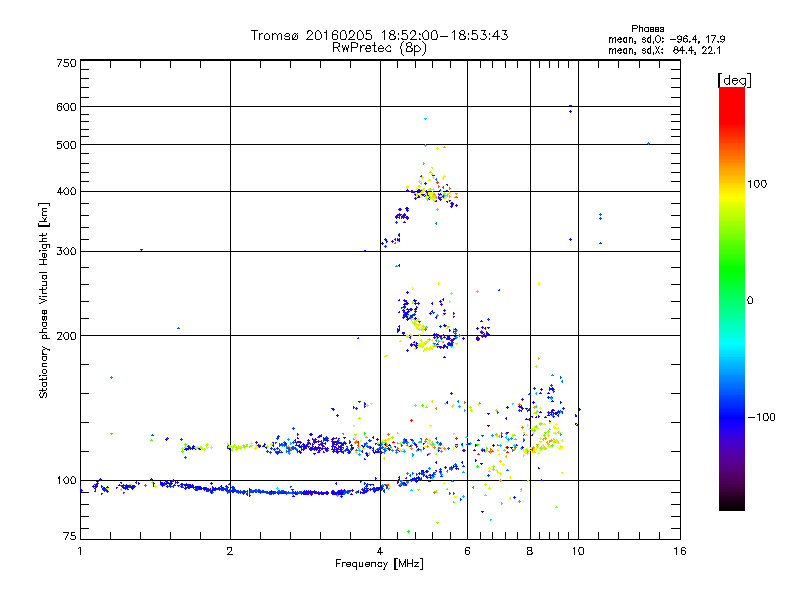
Task: Click the plot title 'Tromsø 20160205 18:52:00-18:53:43'
Action: click(x=379, y=35)
